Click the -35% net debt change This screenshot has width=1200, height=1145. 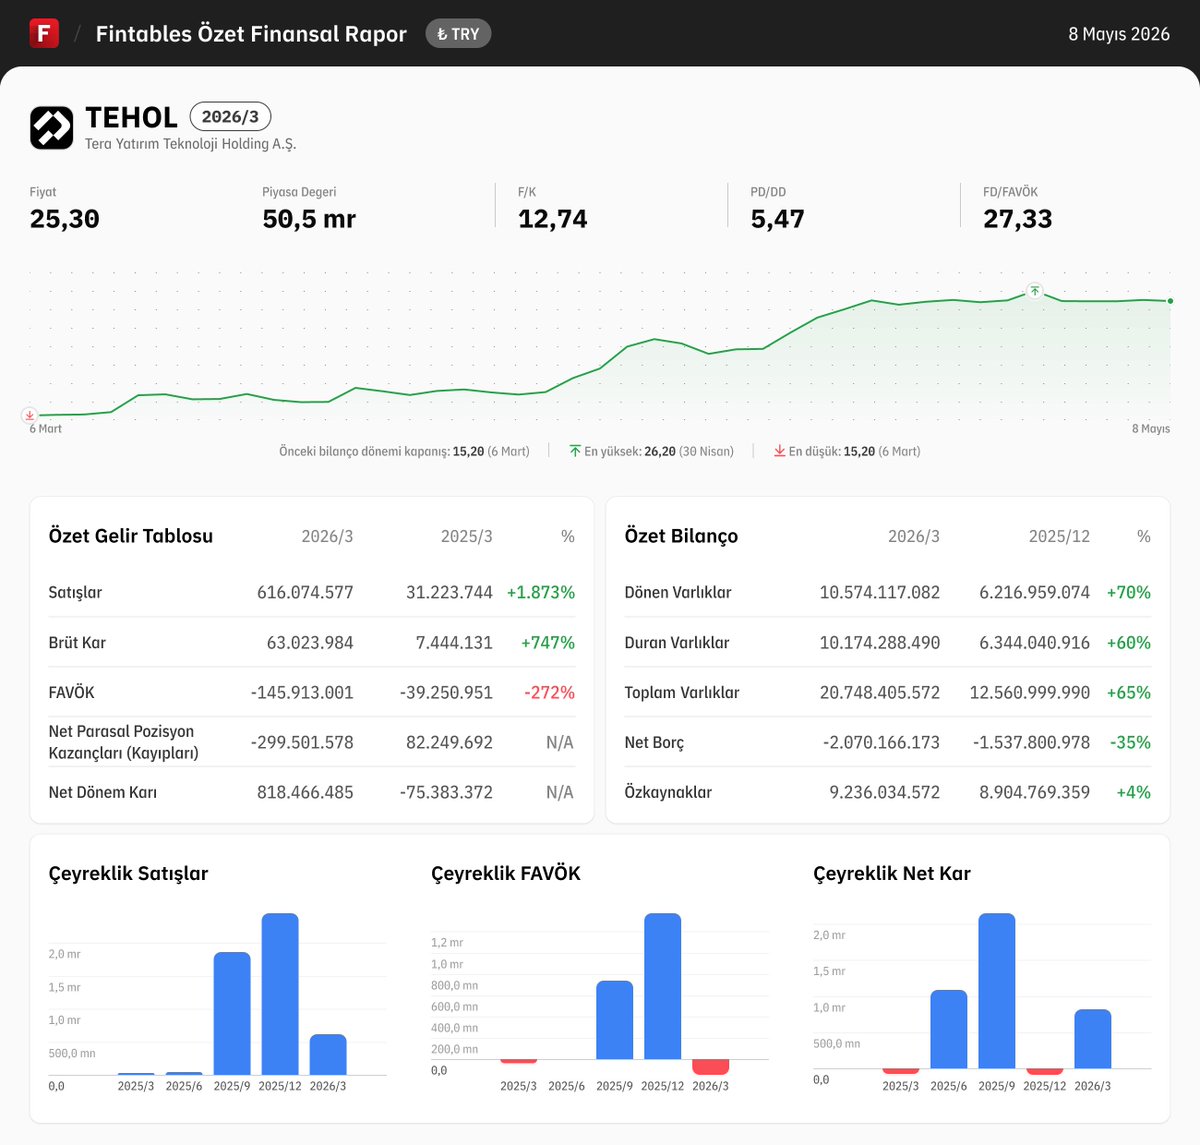[1130, 742]
